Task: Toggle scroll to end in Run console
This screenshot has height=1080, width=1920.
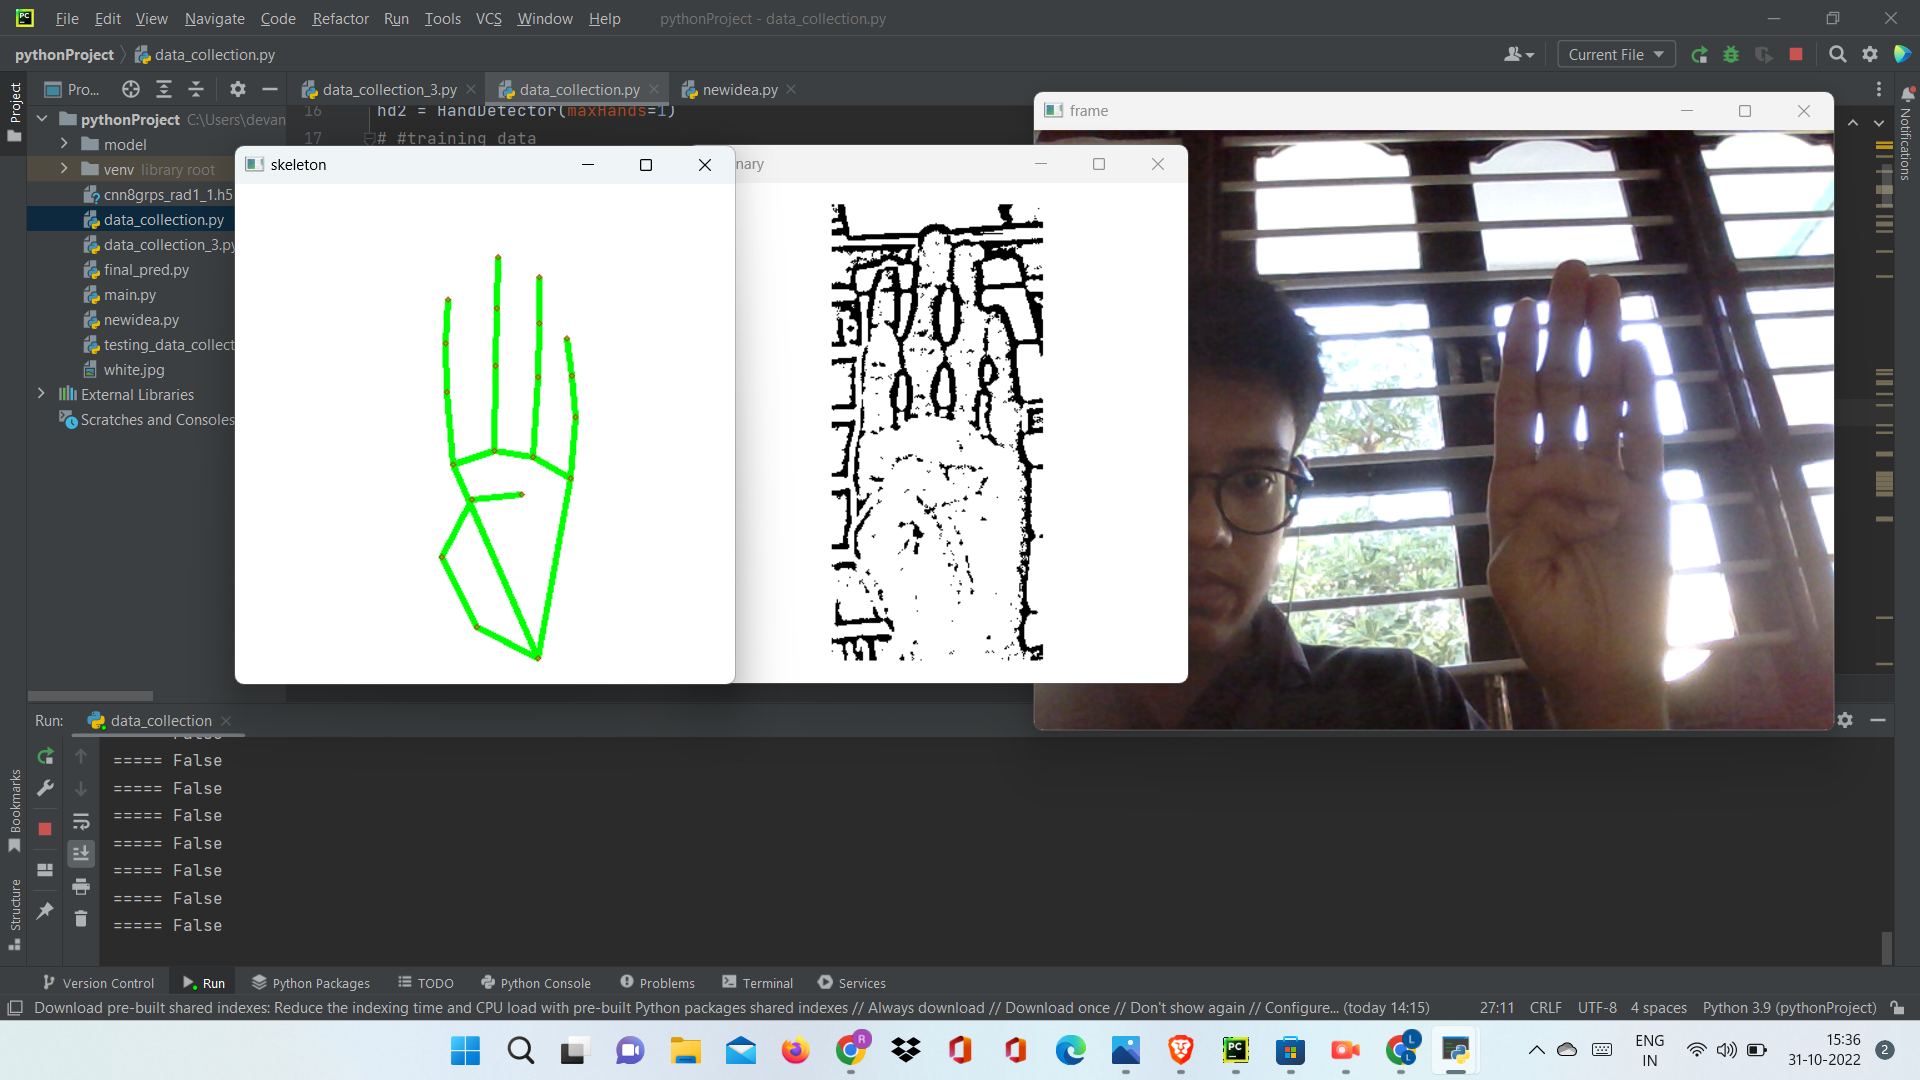Action: (x=81, y=853)
